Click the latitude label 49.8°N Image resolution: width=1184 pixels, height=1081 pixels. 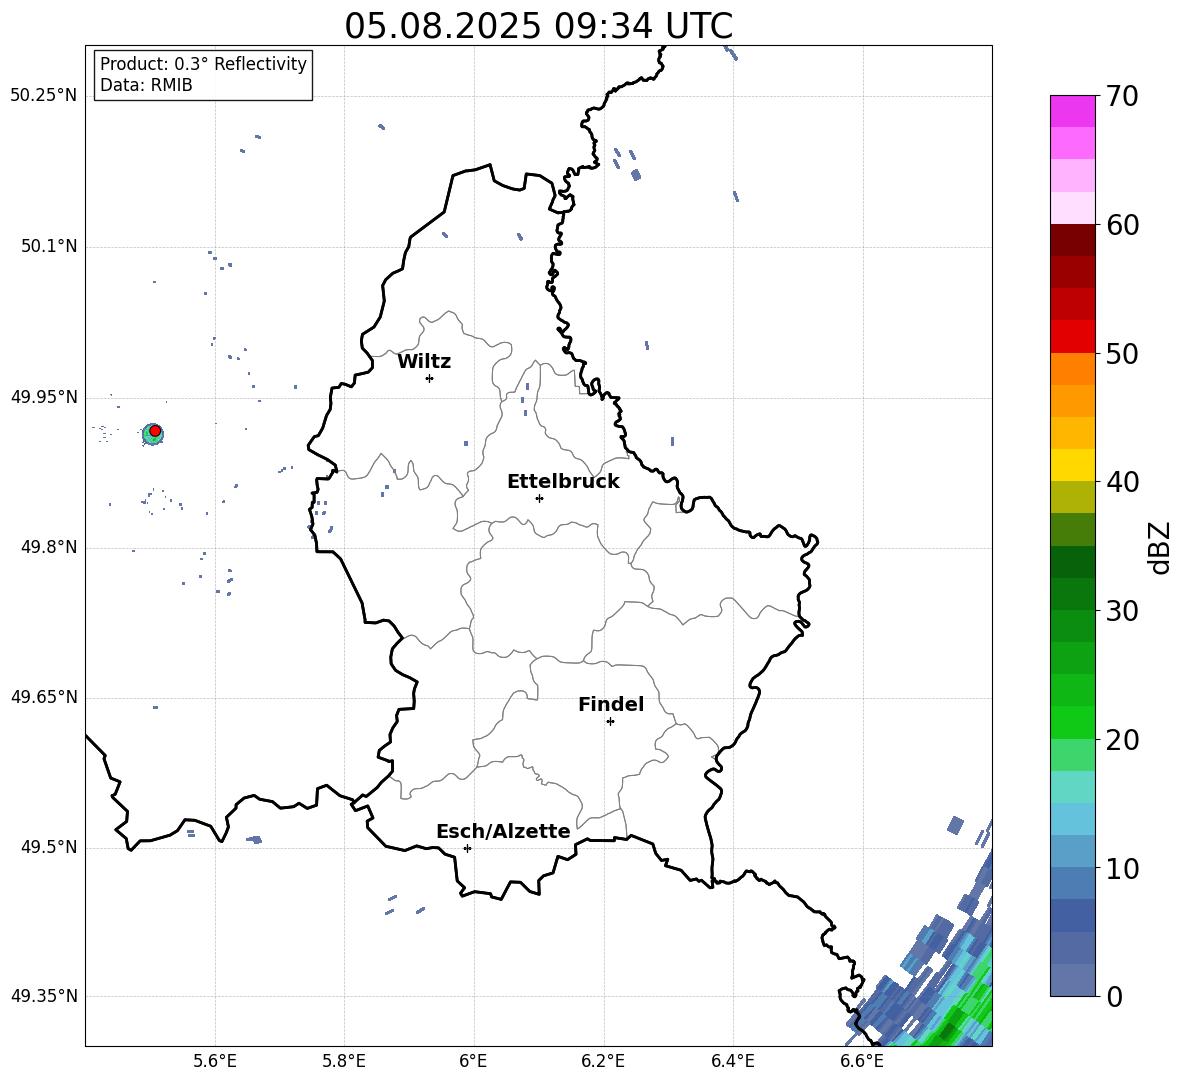(x=49, y=547)
